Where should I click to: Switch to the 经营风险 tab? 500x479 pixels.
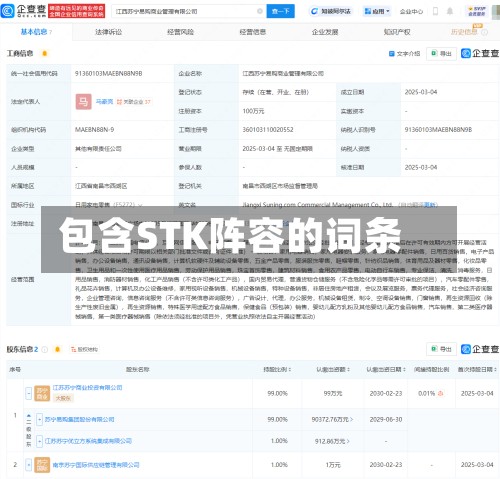(180, 32)
